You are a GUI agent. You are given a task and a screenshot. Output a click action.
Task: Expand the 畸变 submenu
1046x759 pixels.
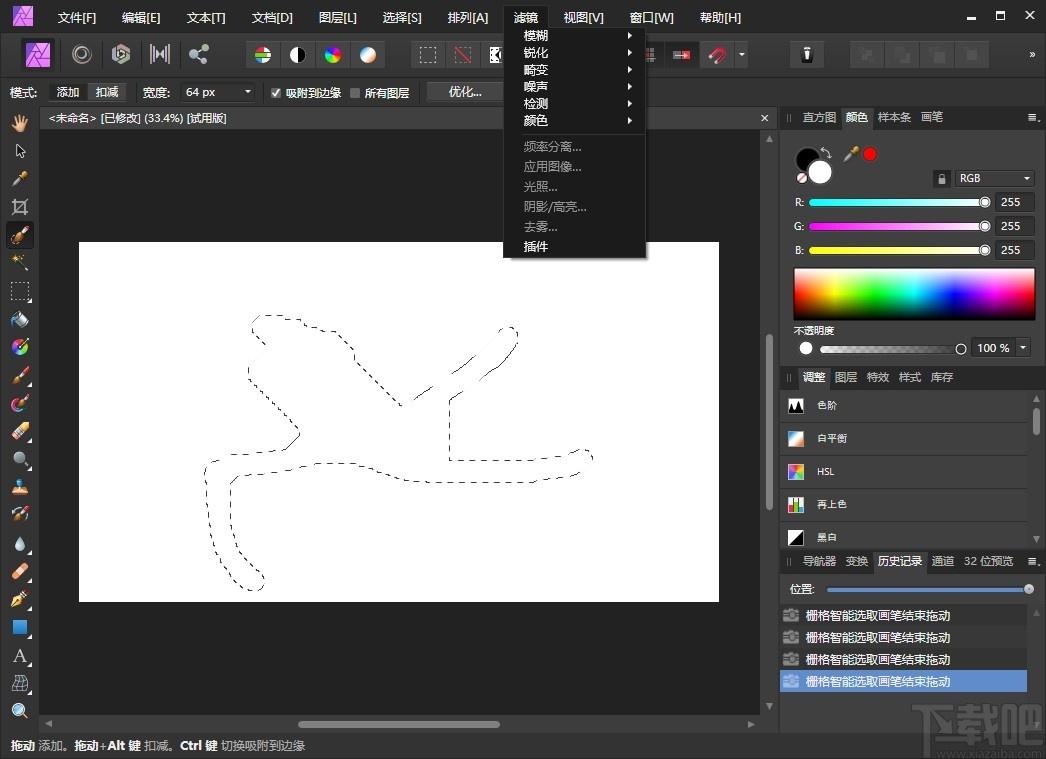tap(574, 69)
